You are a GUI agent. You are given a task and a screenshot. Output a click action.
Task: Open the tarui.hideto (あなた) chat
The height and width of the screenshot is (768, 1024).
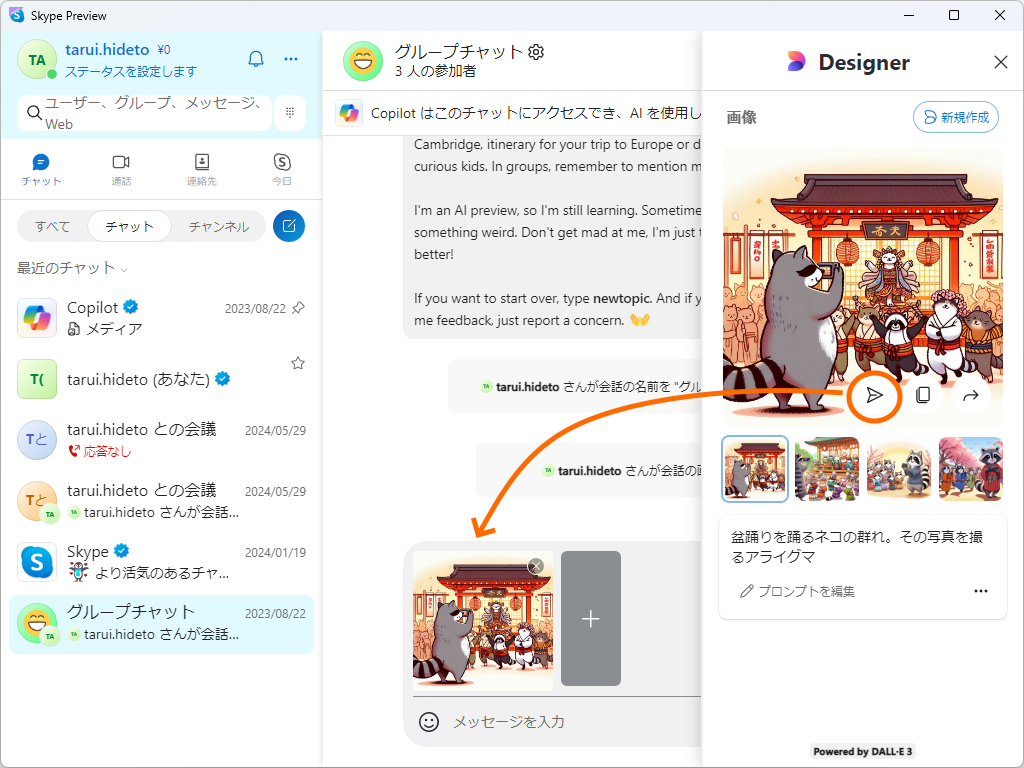pyautogui.click(x=161, y=379)
